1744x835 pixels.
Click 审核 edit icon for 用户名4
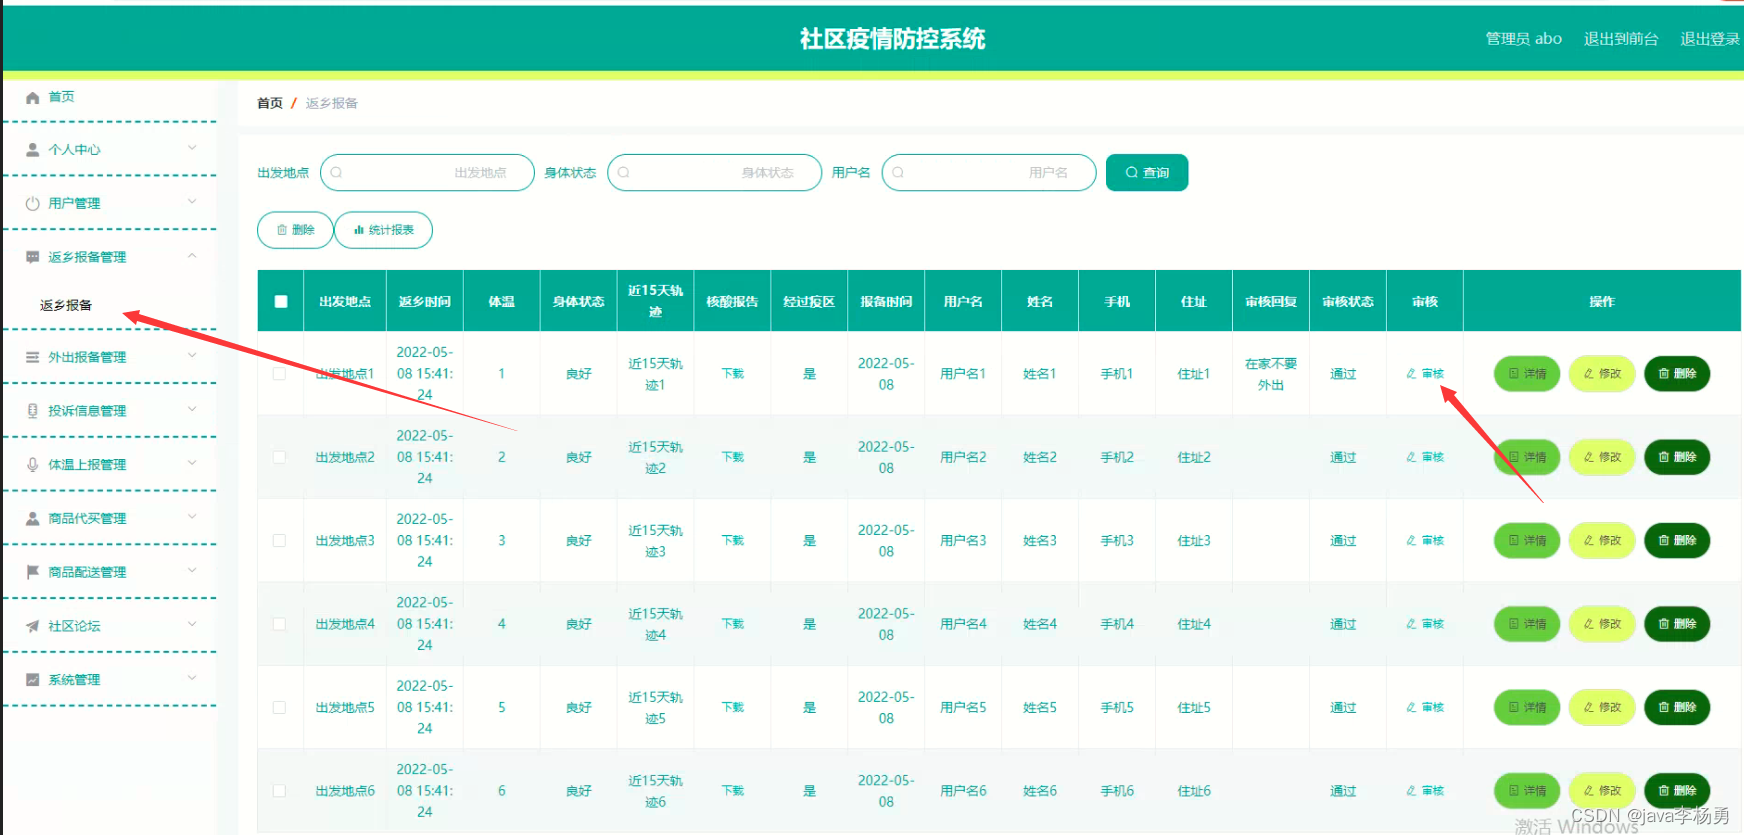click(1411, 624)
